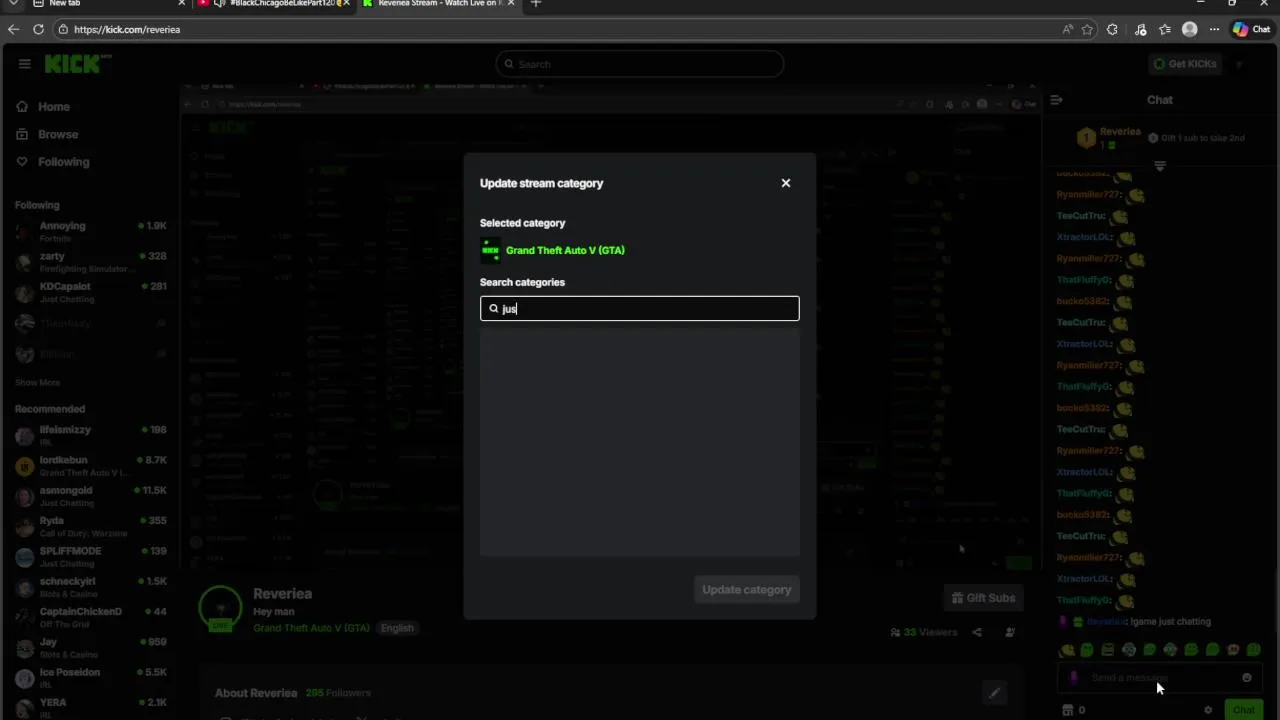
Task: Open the dropdown arrow beside Get KICKs
Action: (x=1239, y=64)
